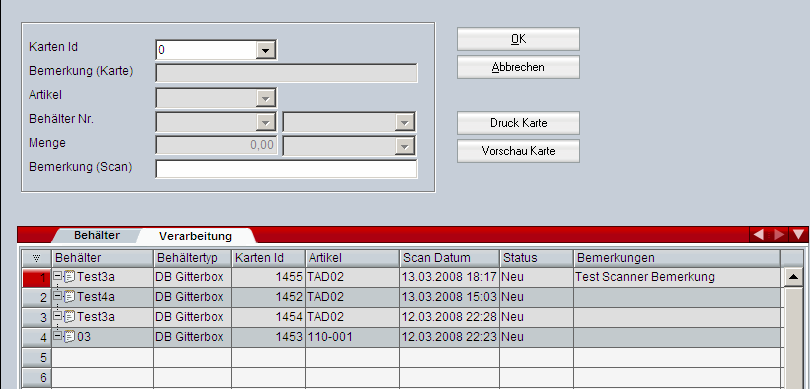Collapse row 3 Test3a tree node
810x389 pixels.
tap(58, 316)
